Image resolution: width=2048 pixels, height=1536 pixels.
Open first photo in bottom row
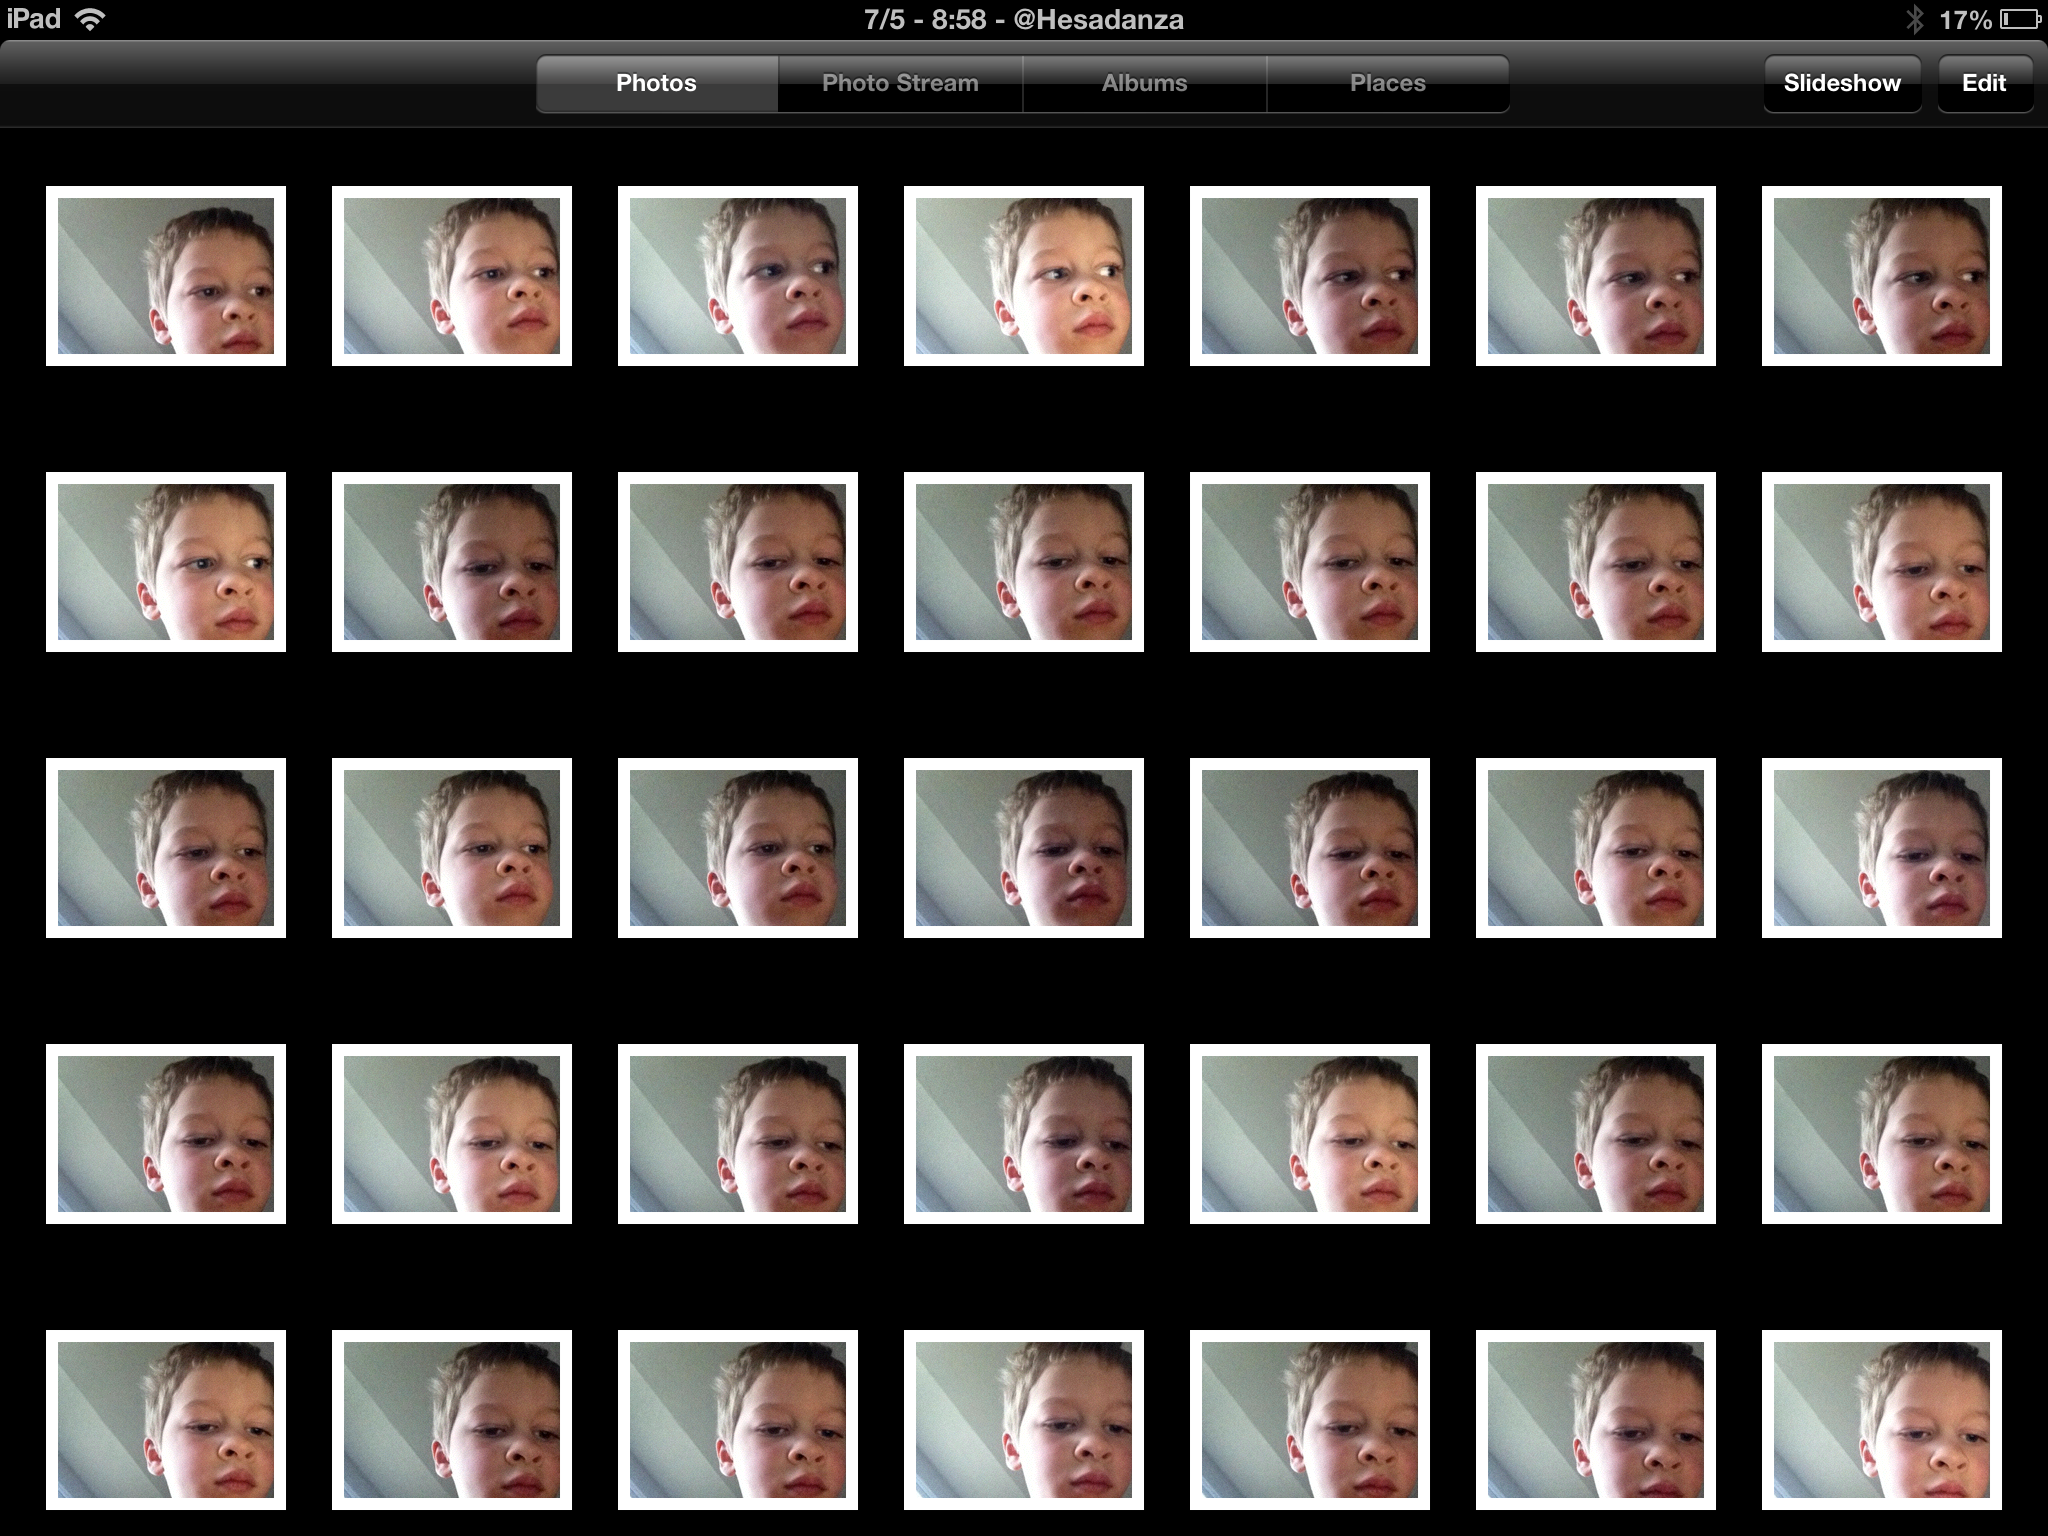[166, 1420]
